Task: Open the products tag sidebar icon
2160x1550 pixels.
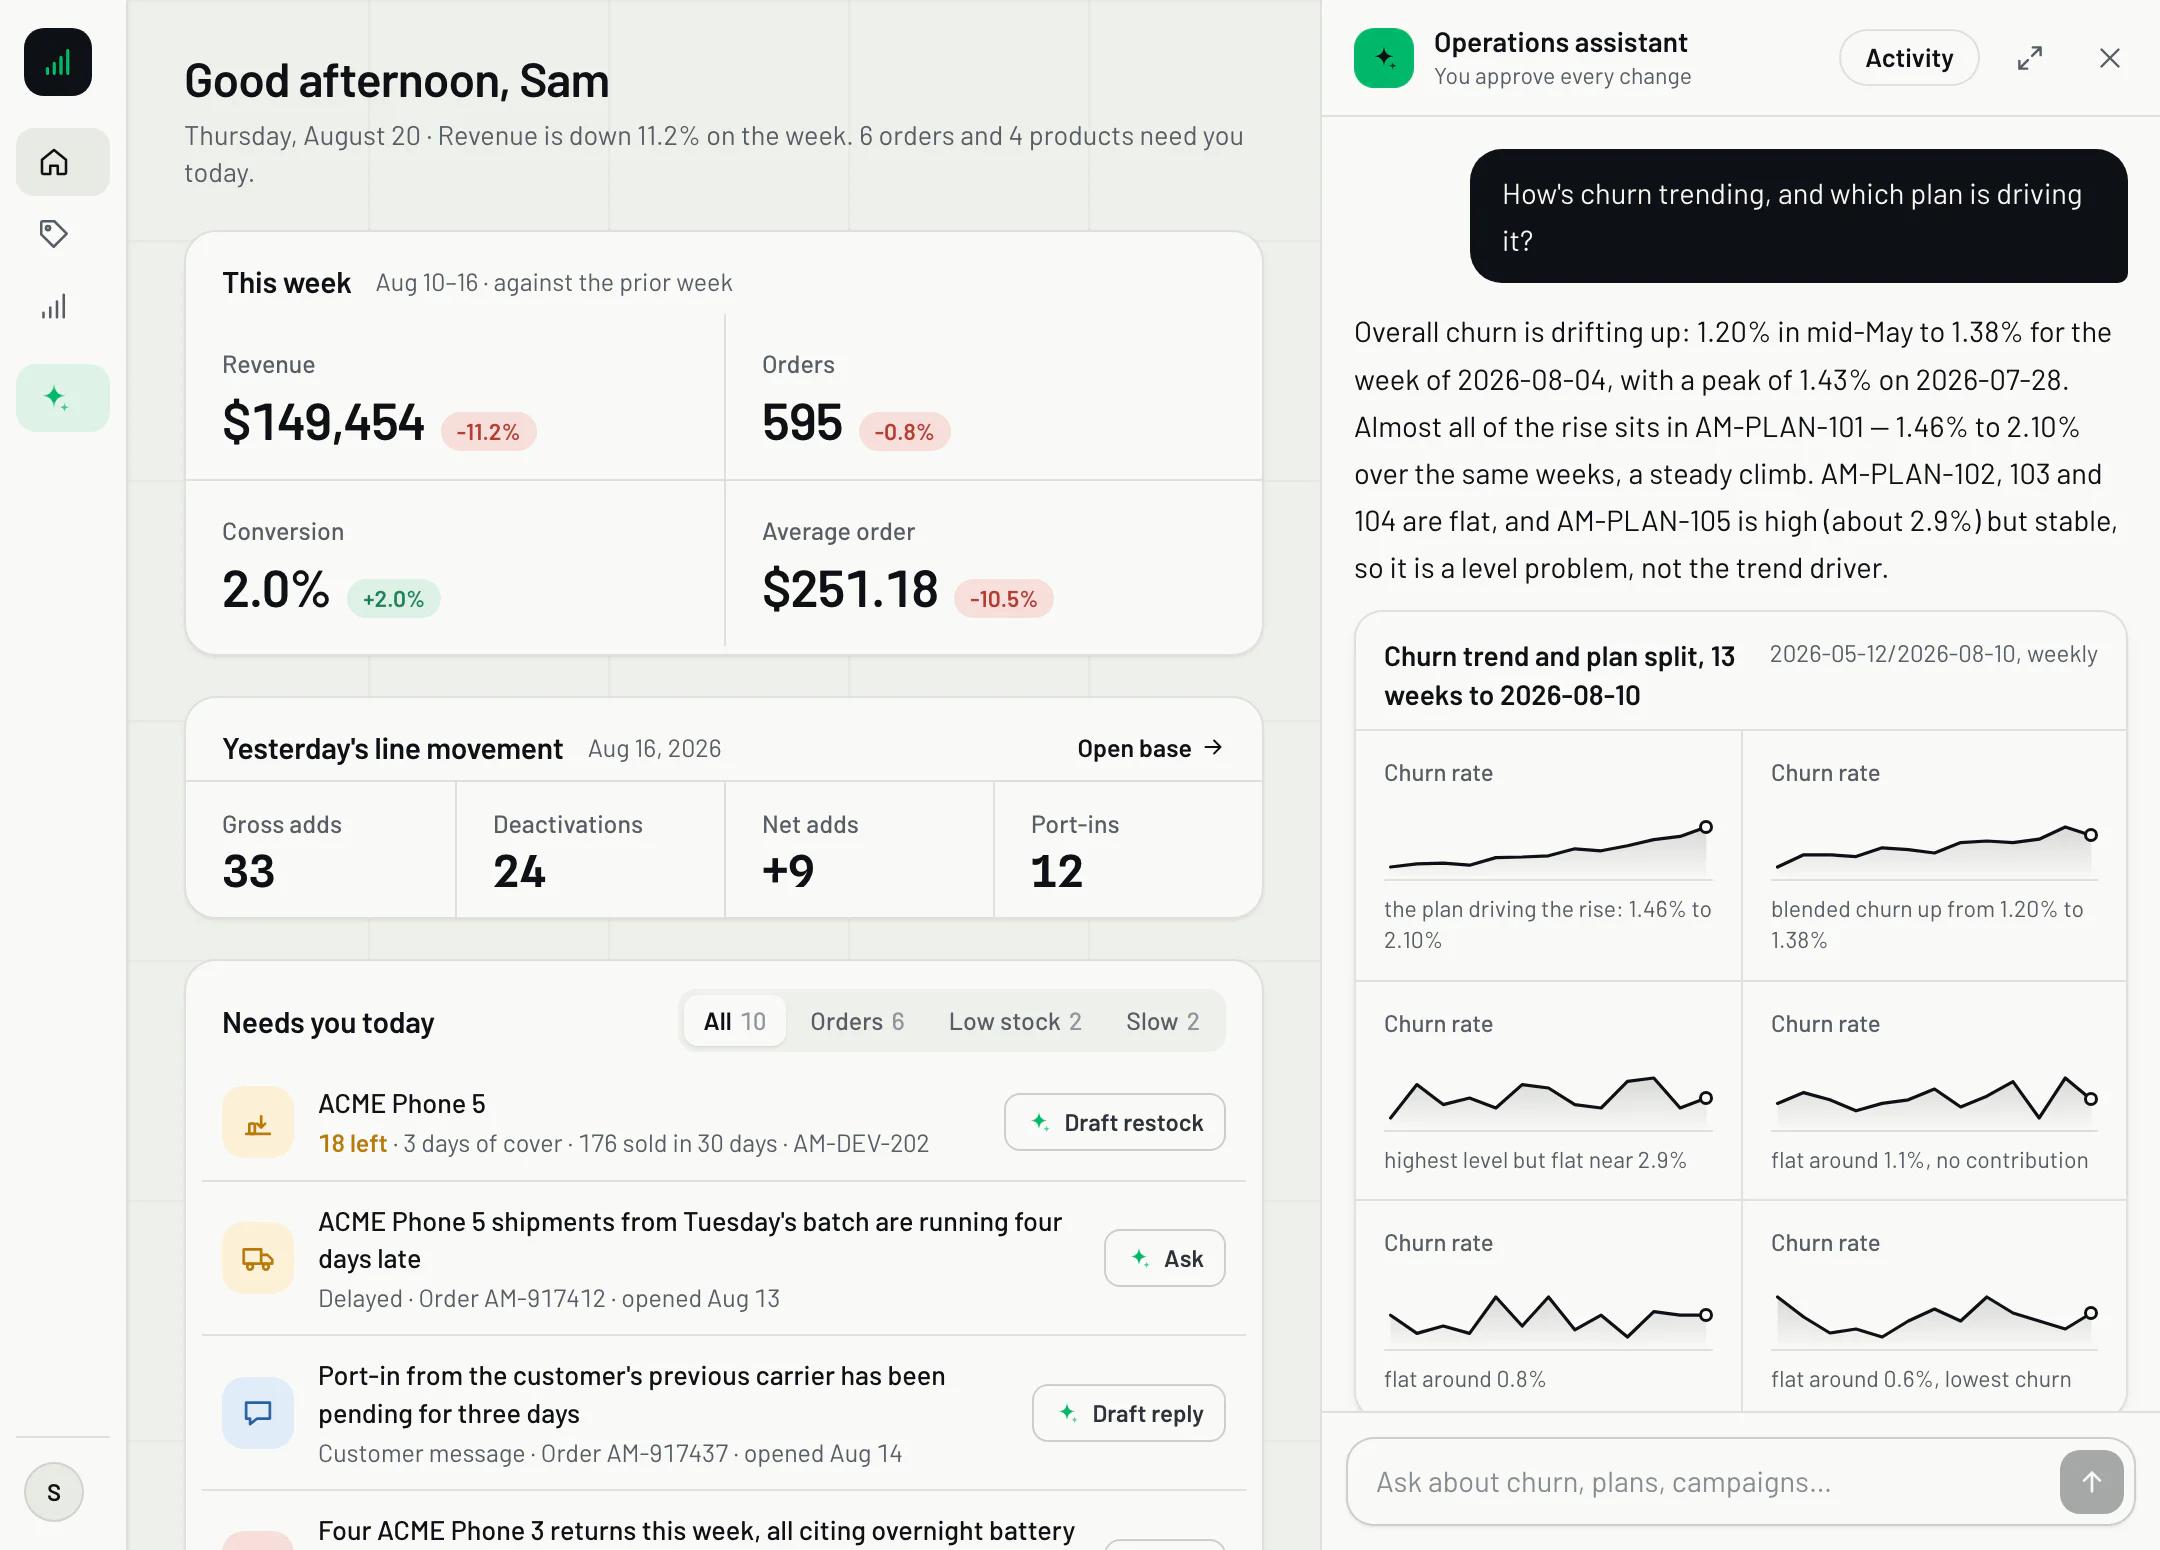Action: point(54,234)
